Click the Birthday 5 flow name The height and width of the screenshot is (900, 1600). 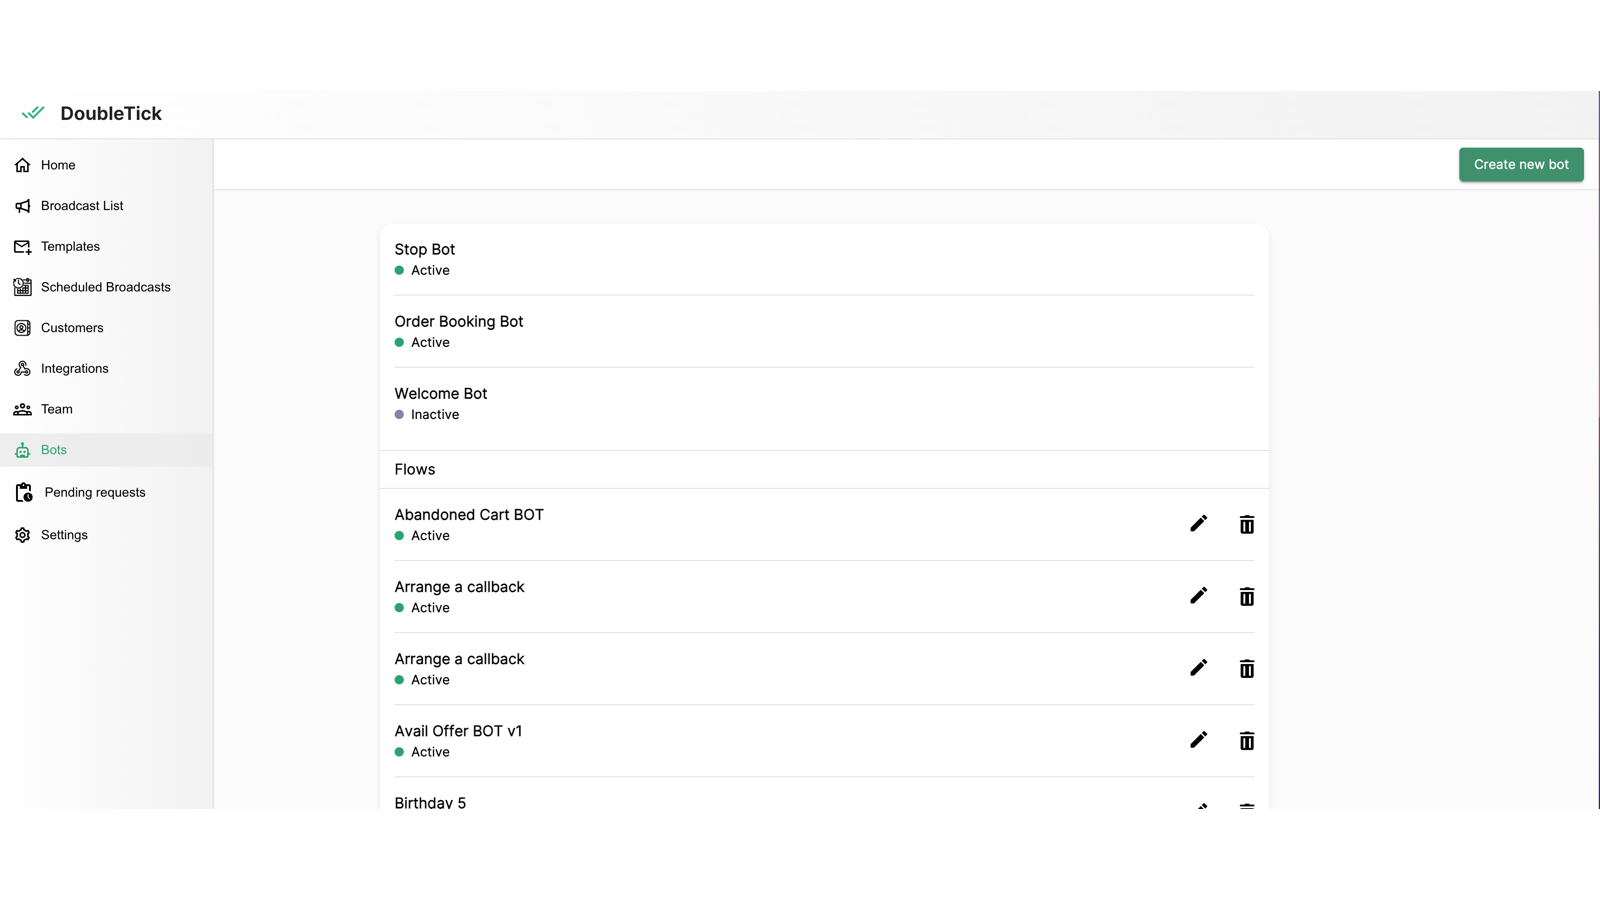(x=430, y=802)
